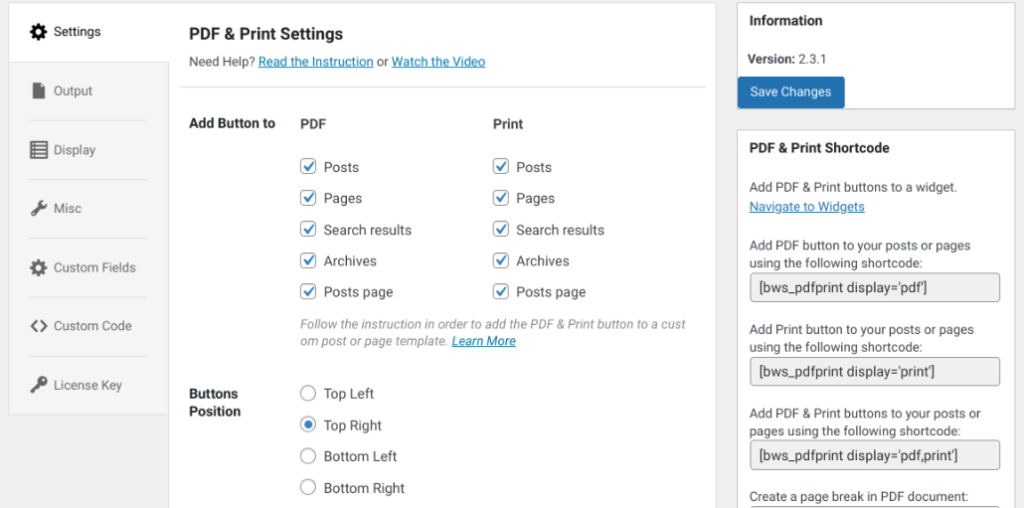Uncheck Print Posts page checkbox
The image size is (1024, 508).
[501, 292]
